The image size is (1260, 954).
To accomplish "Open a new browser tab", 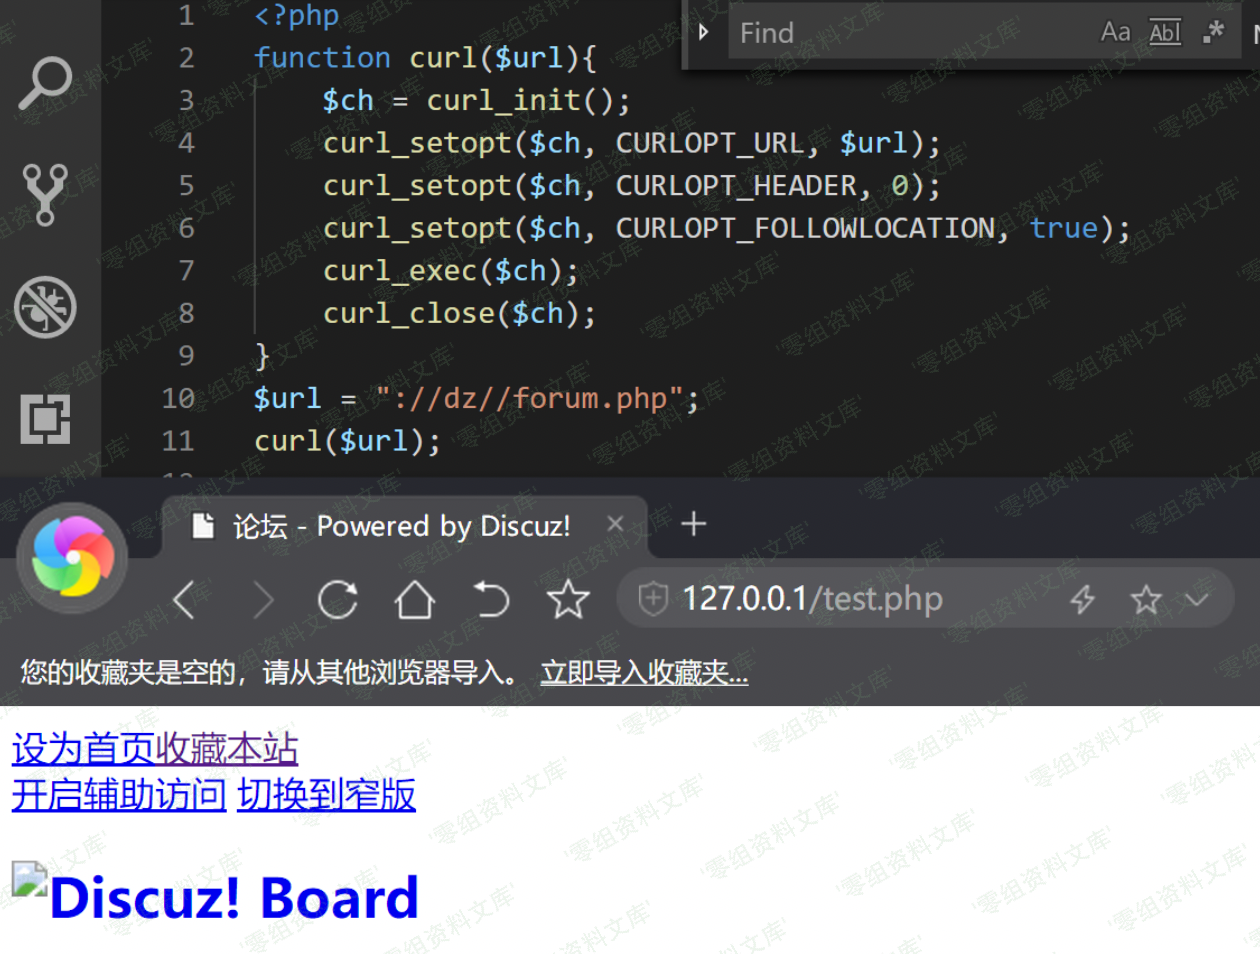I will point(693,524).
